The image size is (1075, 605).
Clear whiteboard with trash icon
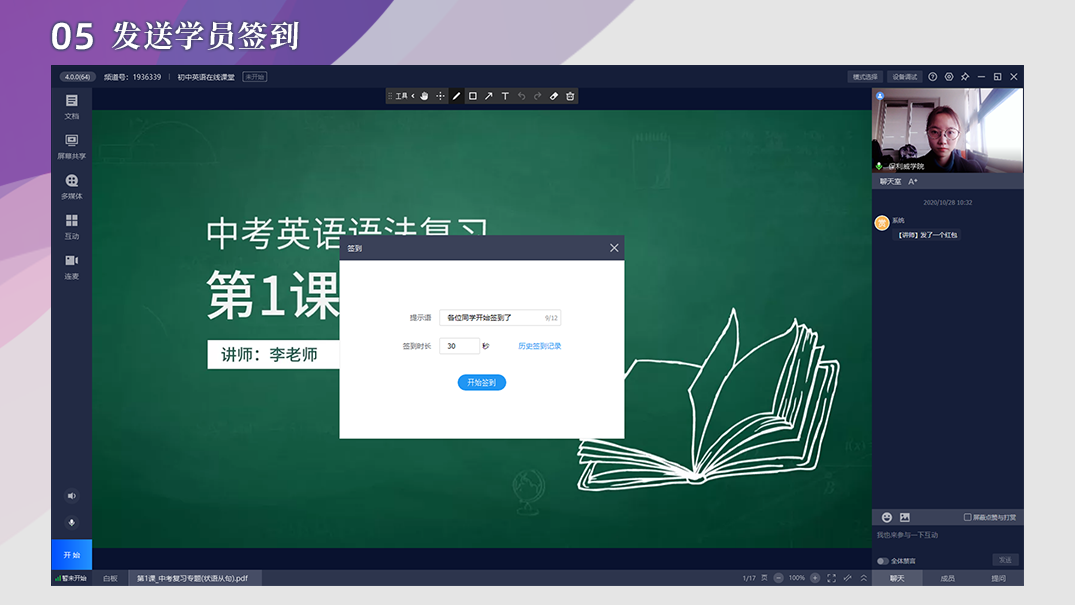tap(570, 96)
